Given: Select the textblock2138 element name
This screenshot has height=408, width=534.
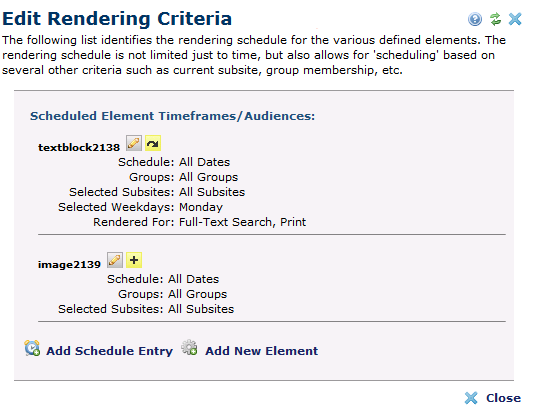Looking at the screenshot, I should tap(79, 147).
